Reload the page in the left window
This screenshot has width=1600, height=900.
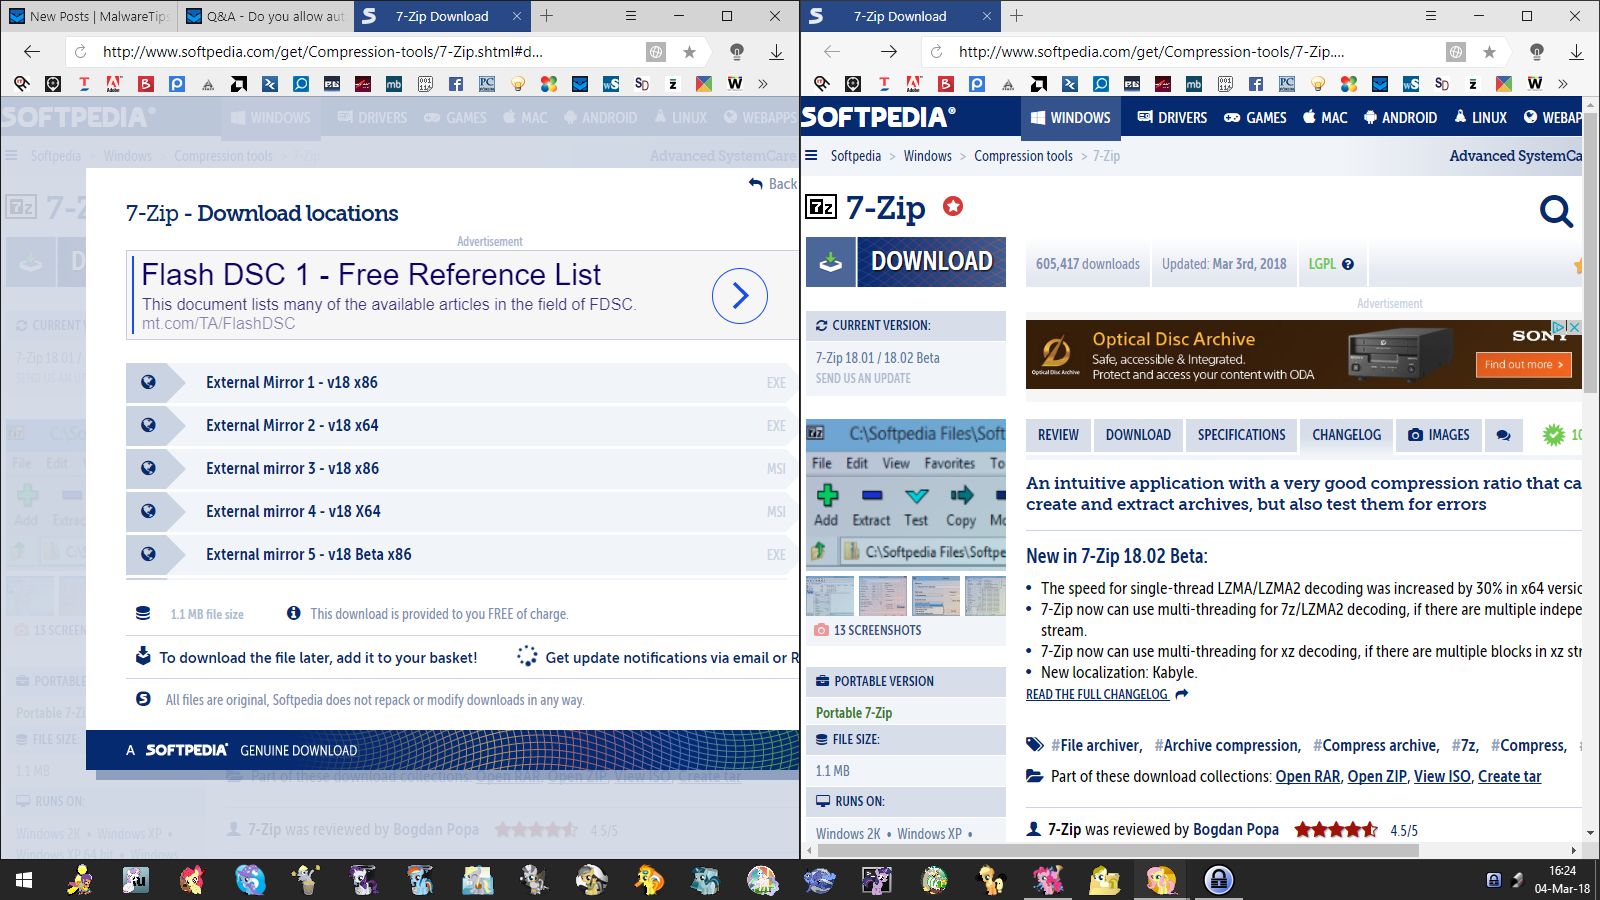[81, 52]
